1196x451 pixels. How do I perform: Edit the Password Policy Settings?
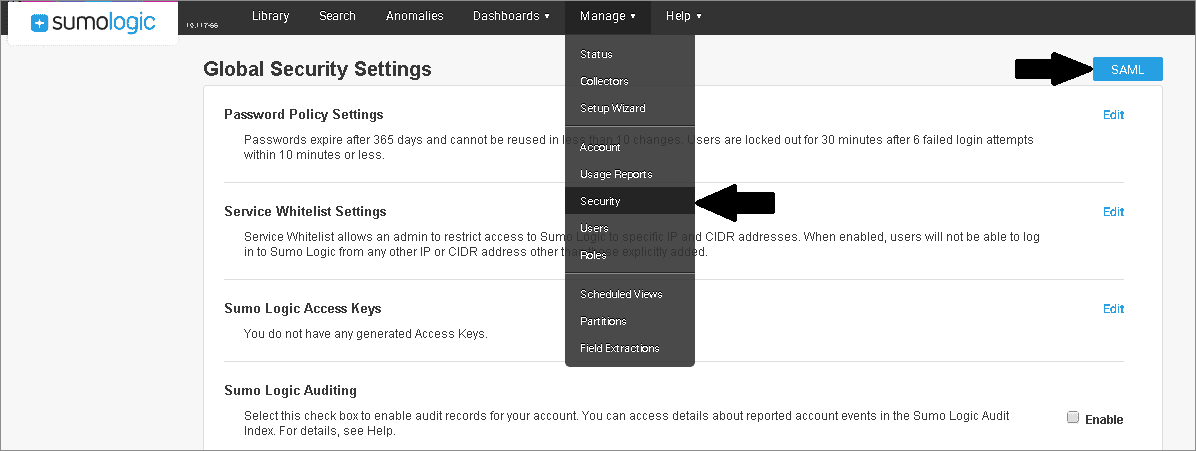click(1113, 114)
